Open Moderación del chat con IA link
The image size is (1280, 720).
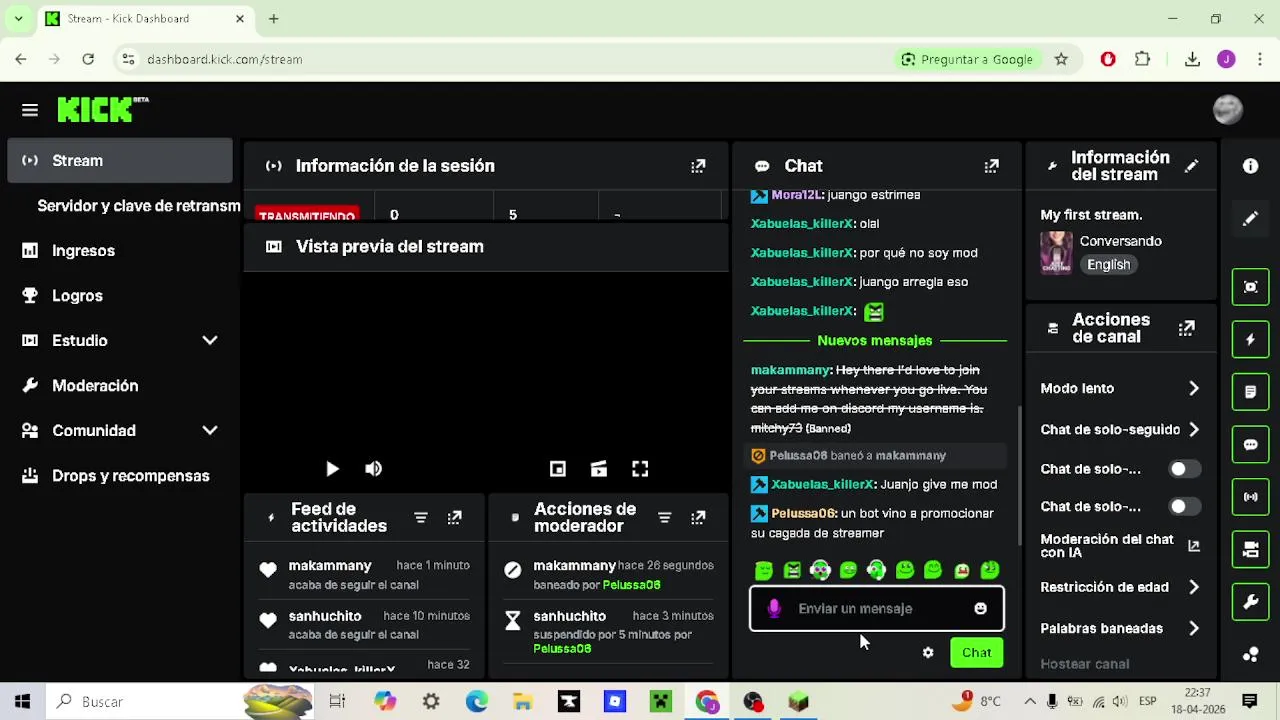[1193, 546]
